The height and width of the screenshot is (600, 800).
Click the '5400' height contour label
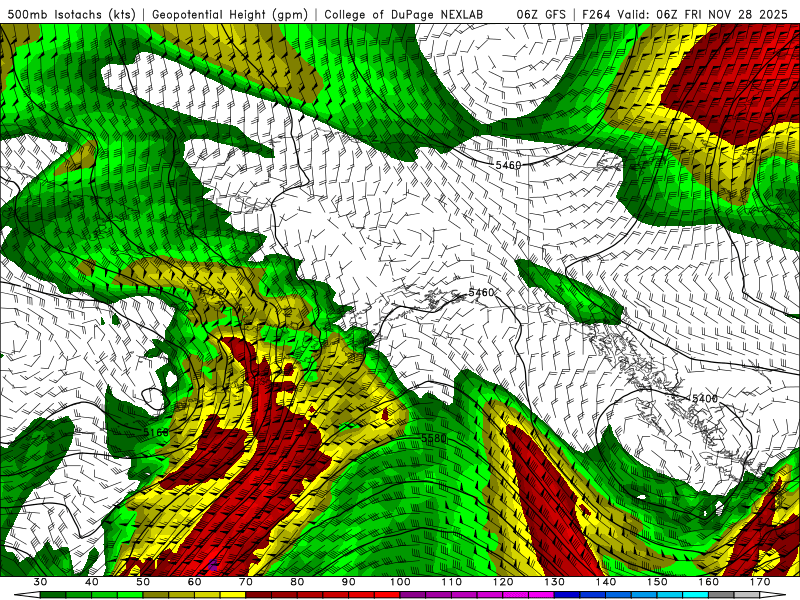705,398
